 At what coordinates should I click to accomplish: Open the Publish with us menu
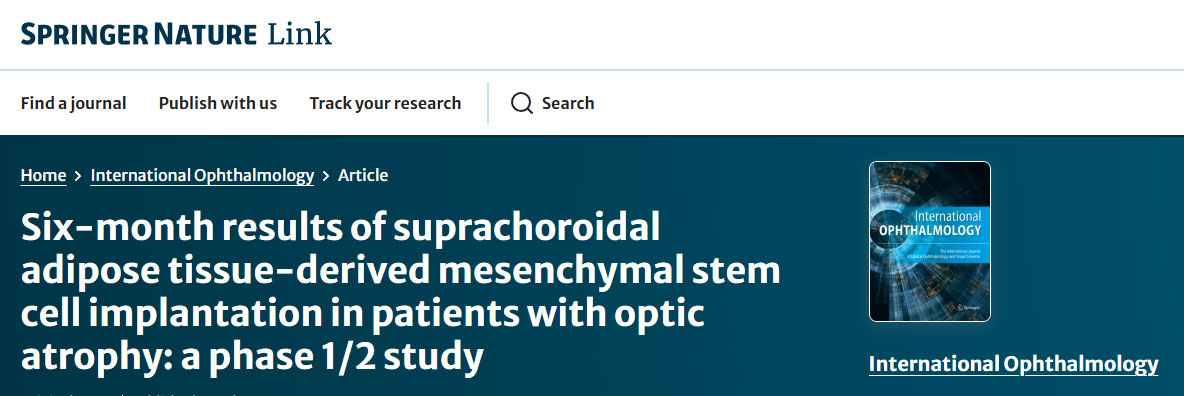click(217, 104)
